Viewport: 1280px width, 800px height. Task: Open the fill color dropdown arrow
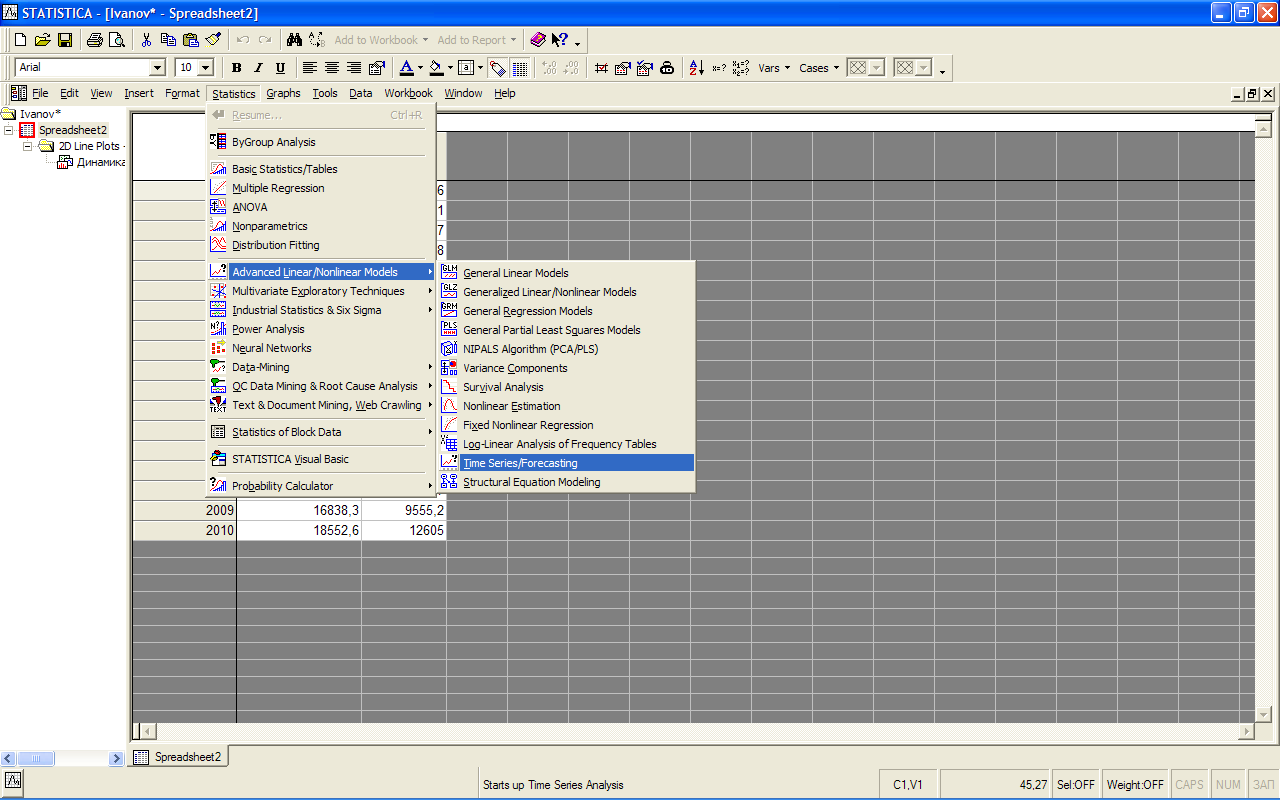[x=448, y=68]
